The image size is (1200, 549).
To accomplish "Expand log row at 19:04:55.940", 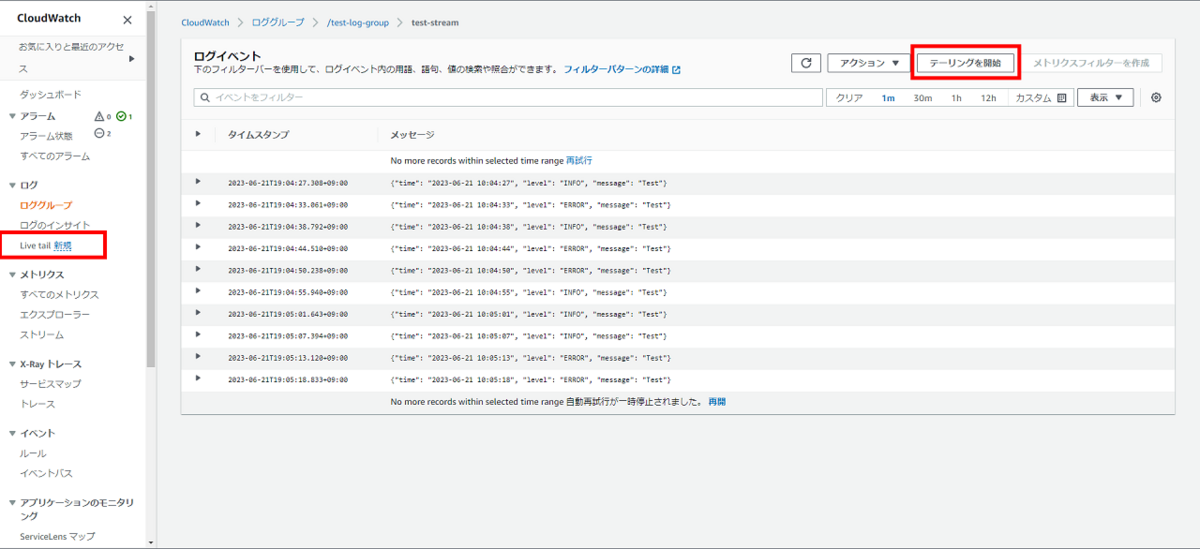I will click(198, 291).
